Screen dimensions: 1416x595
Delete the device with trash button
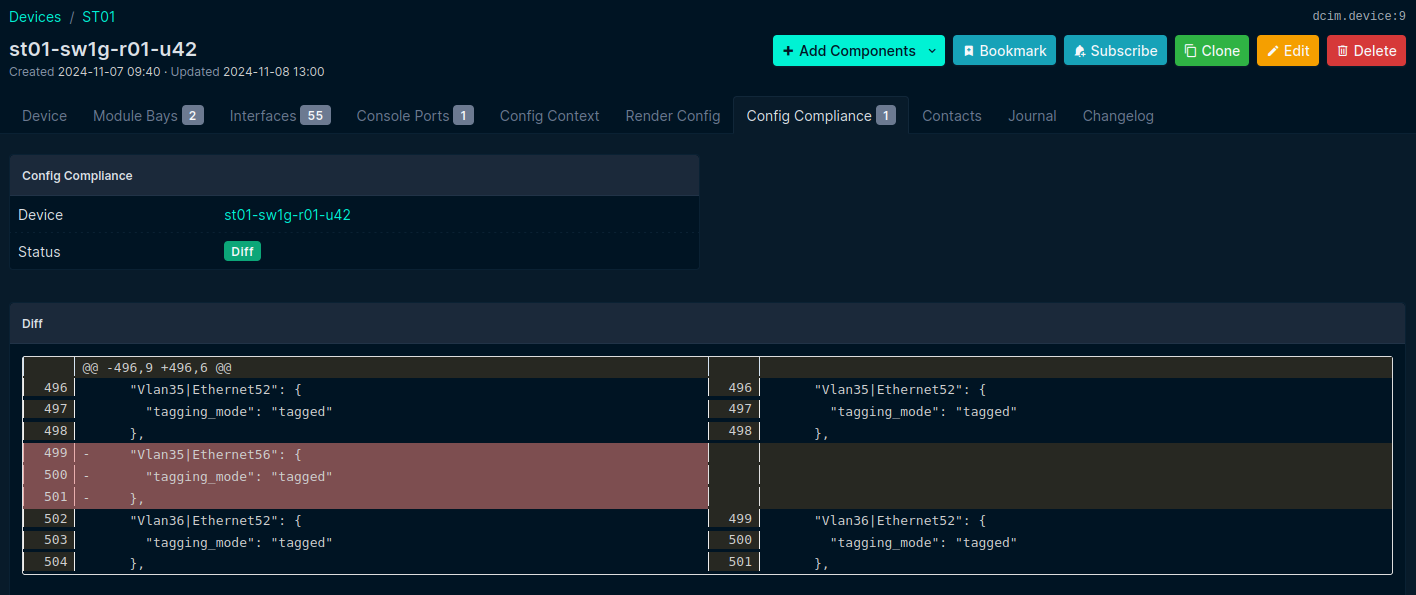point(1366,51)
